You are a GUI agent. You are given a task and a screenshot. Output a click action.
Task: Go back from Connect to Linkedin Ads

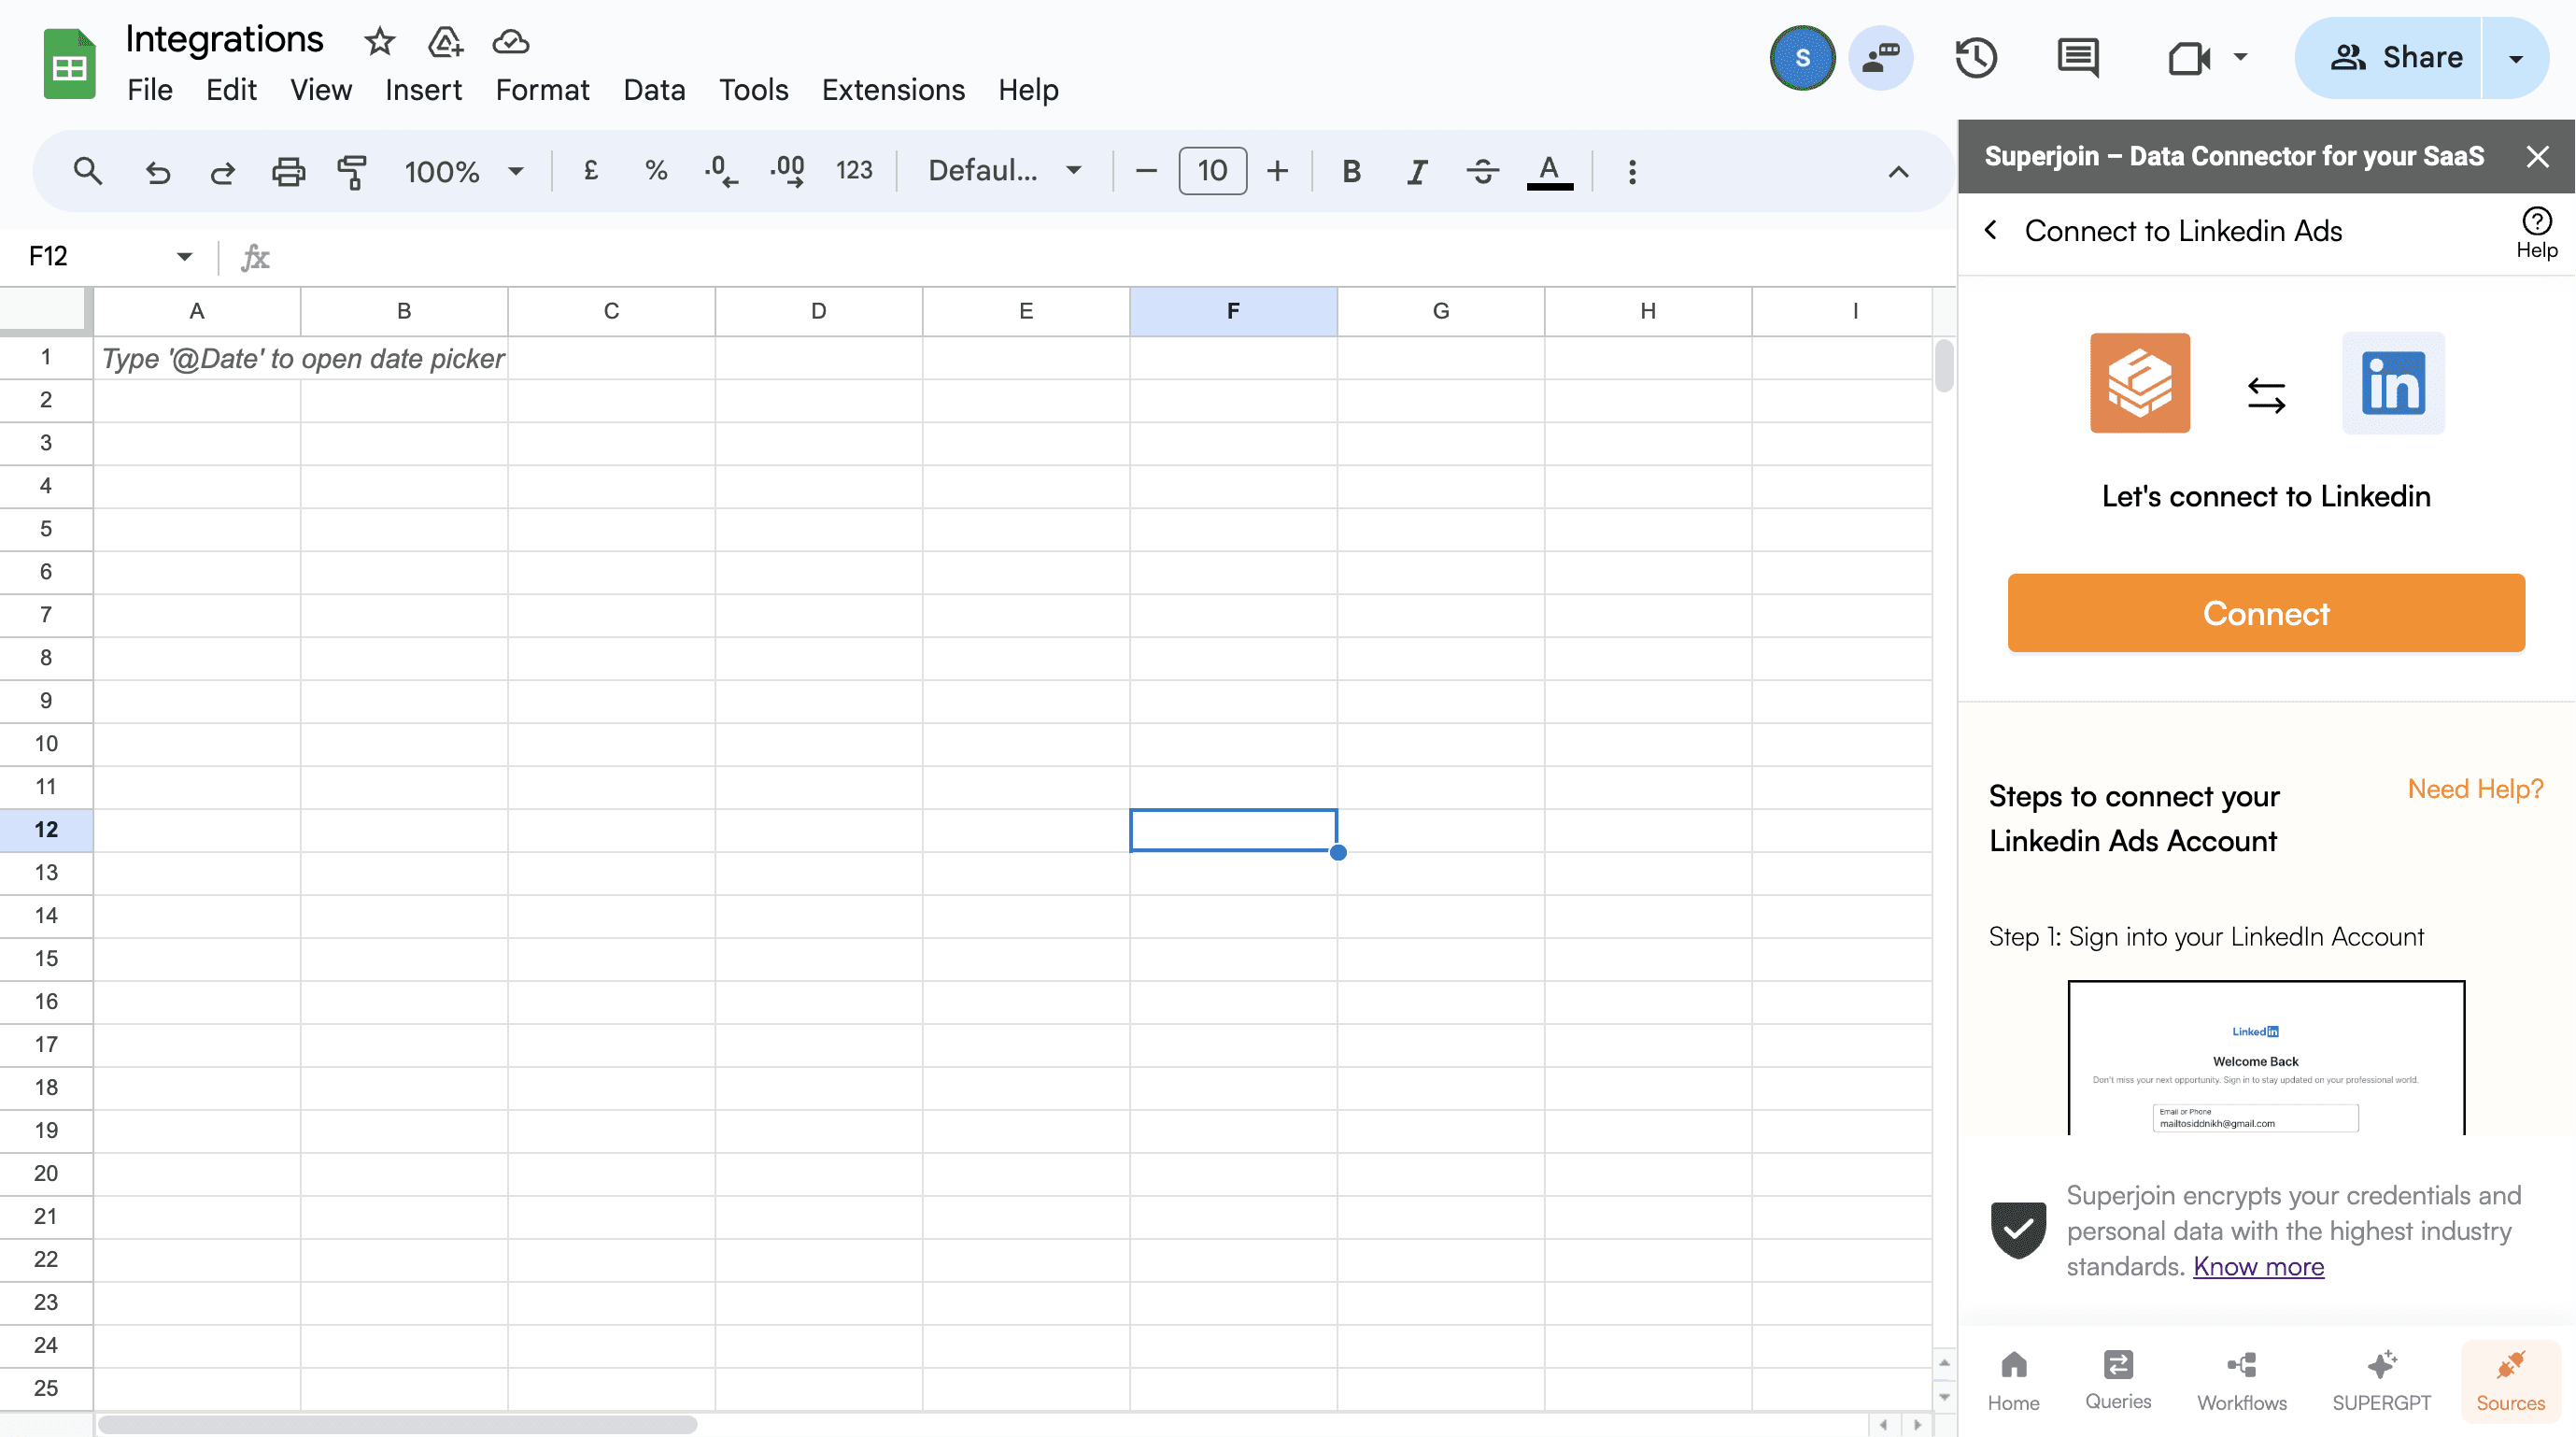1991,231
